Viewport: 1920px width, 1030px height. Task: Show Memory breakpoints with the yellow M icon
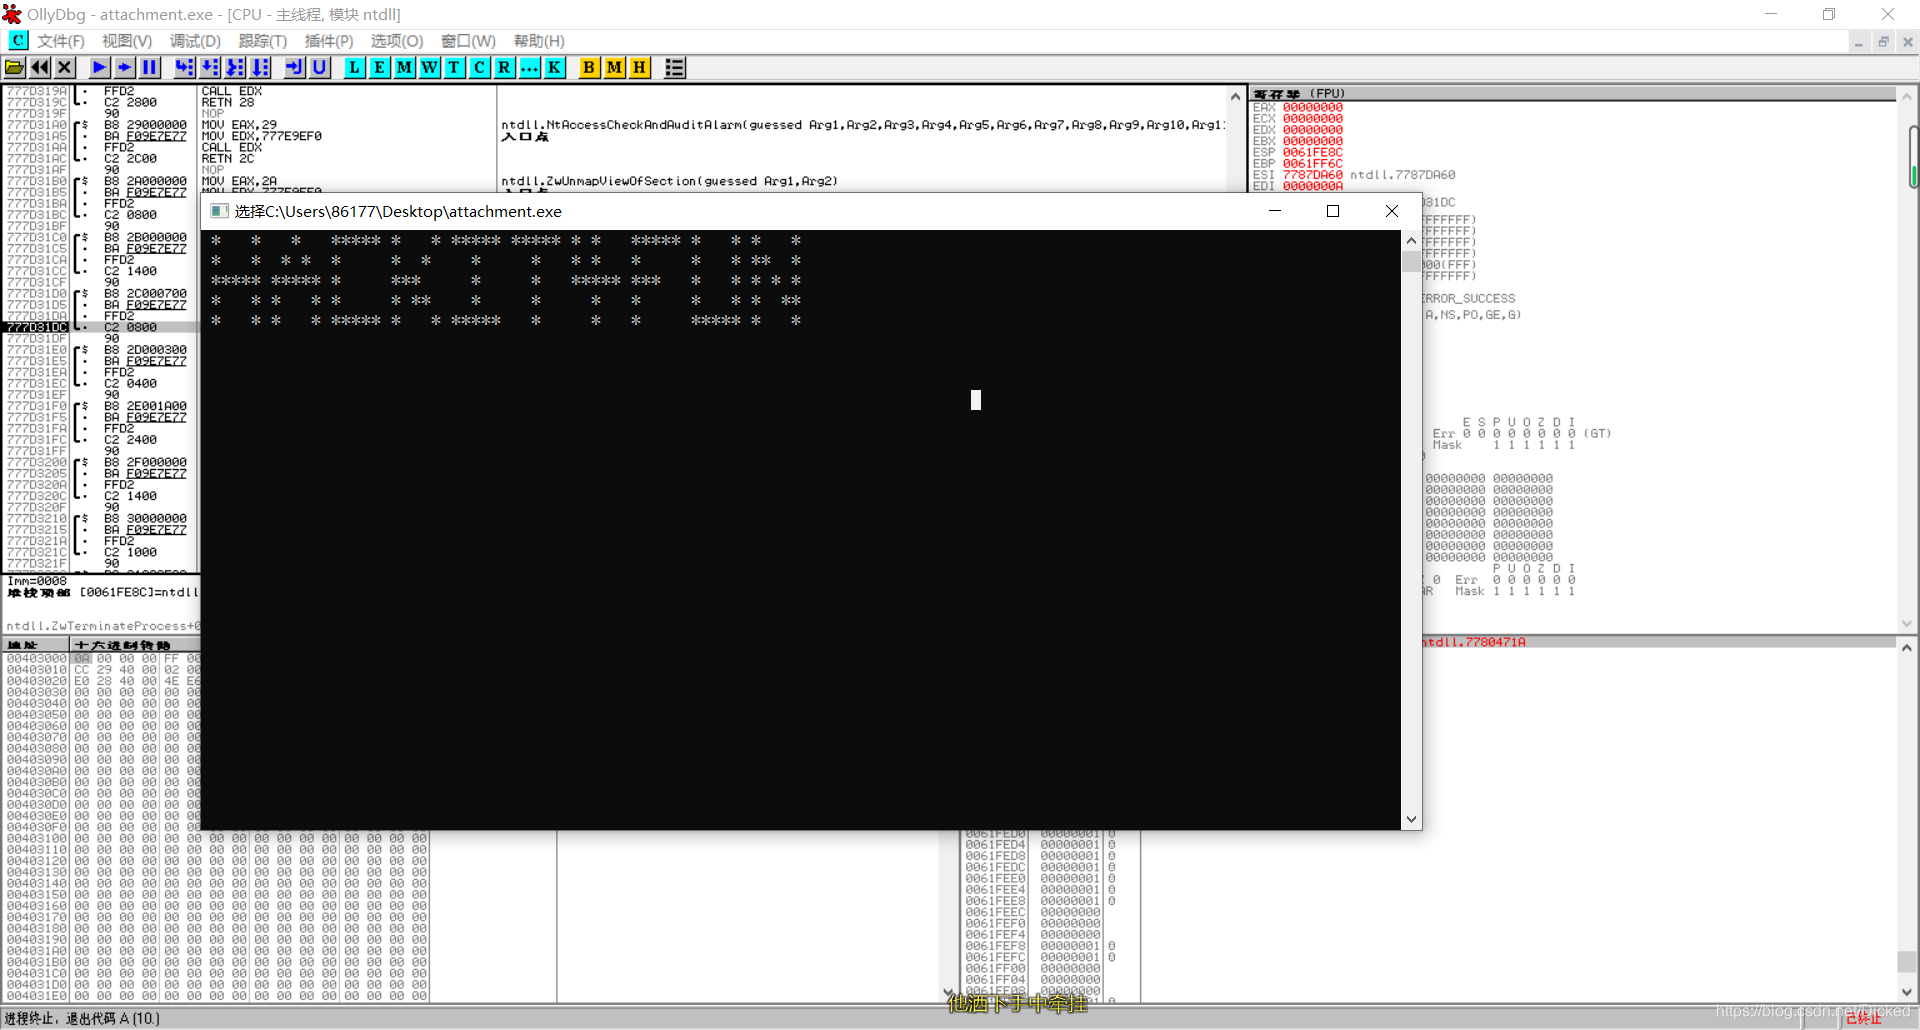point(614,67)
